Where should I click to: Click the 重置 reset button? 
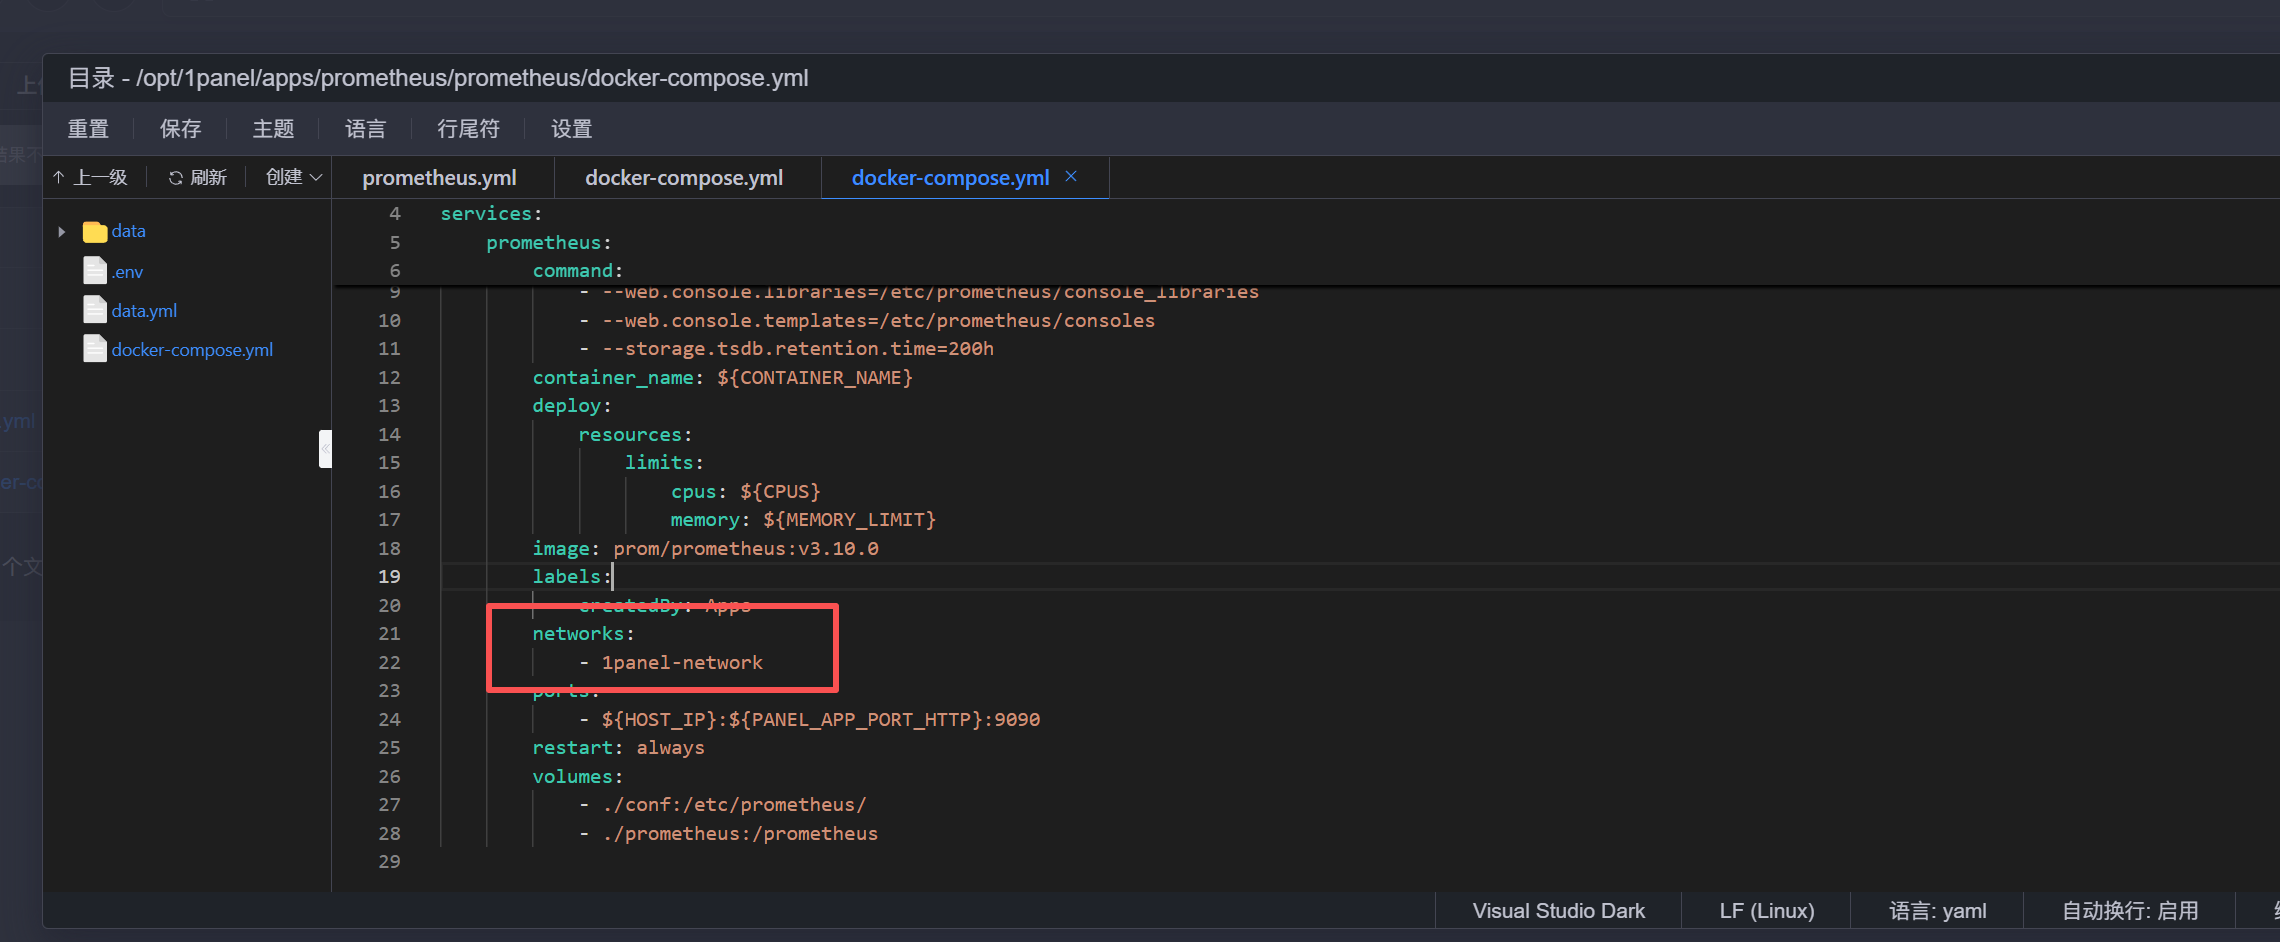[x=88, y=129]
